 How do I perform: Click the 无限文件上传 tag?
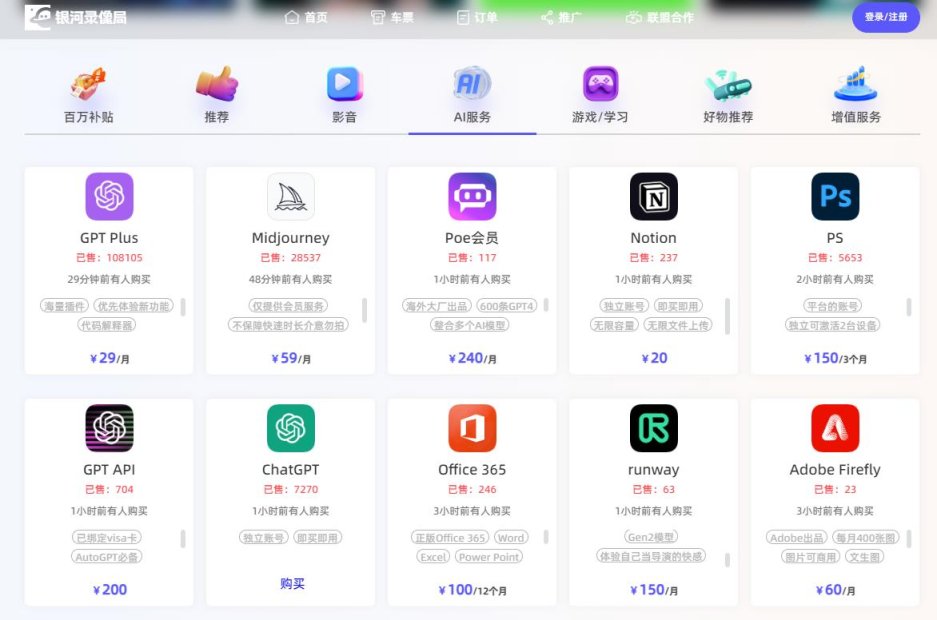pos(678,325)
